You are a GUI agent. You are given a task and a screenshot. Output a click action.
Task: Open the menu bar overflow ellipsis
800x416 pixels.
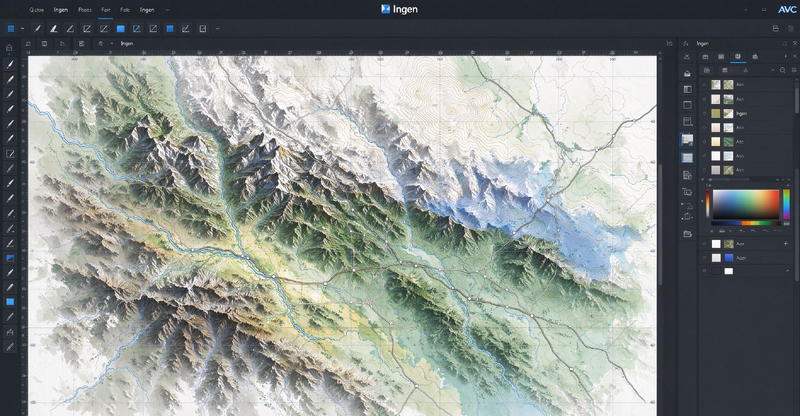pyautogui.click(x=168, y=10)
